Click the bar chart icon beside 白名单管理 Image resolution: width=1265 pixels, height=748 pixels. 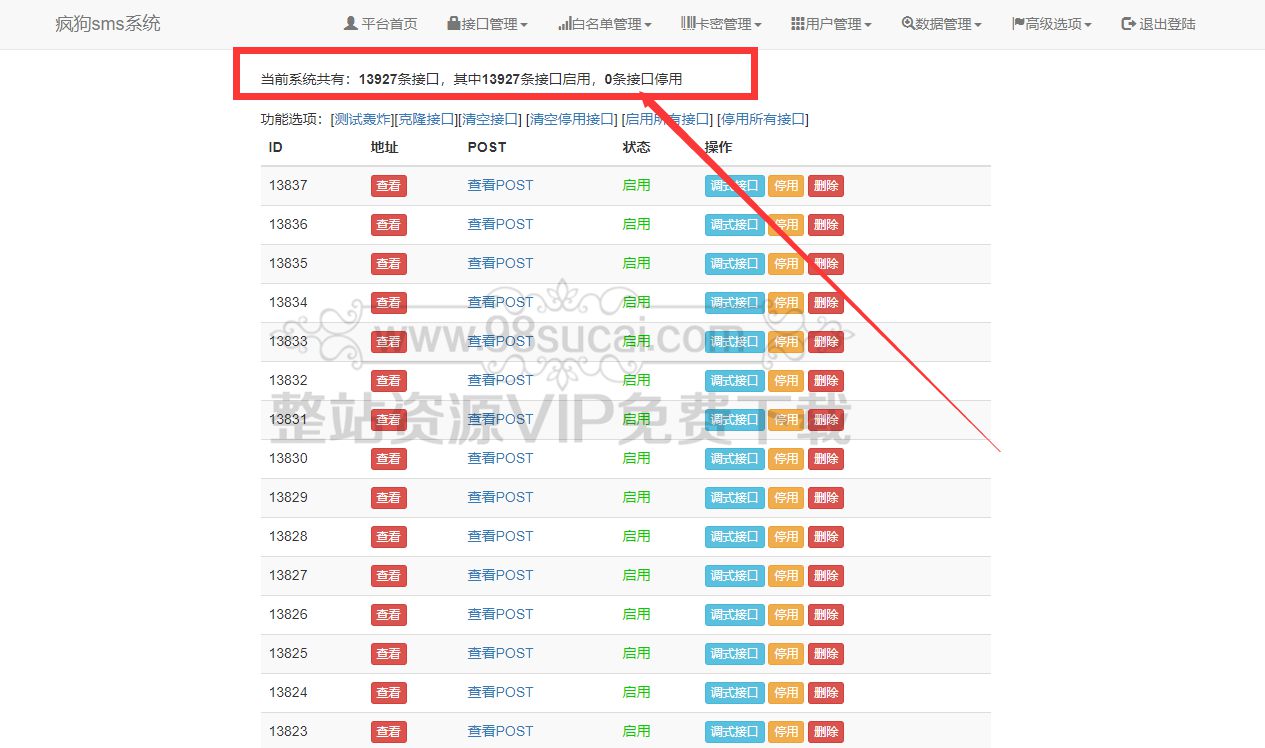click(x=565, y=24)
